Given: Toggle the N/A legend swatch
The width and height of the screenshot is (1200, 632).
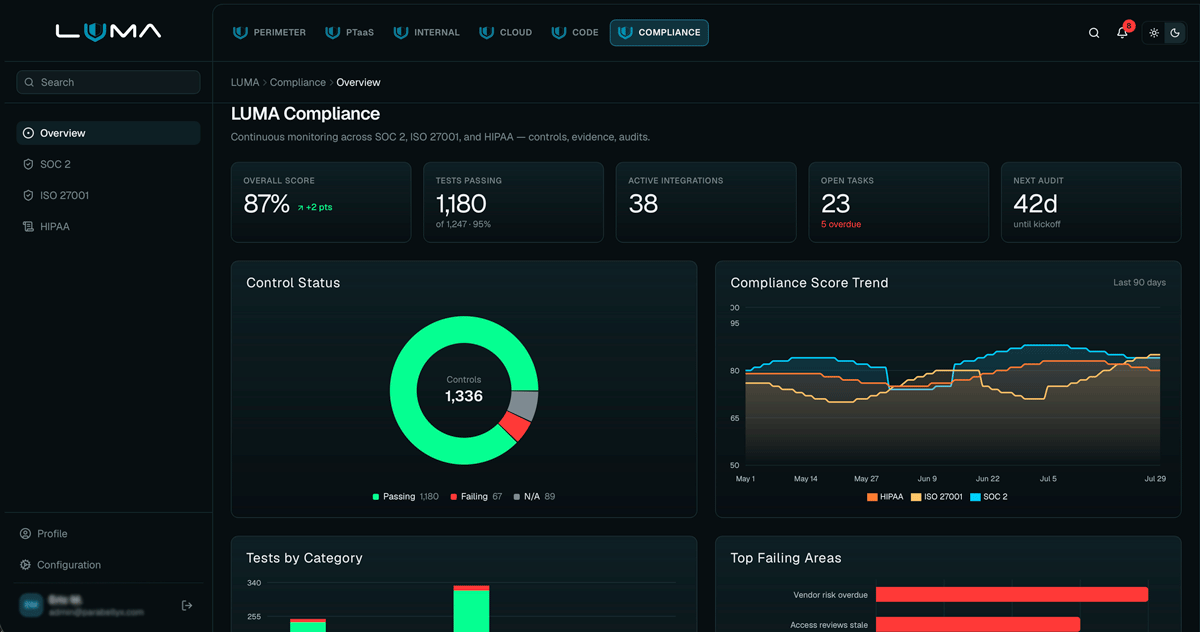Looking at the screenshot, I should pyautogui.click(x=516, y=496).
